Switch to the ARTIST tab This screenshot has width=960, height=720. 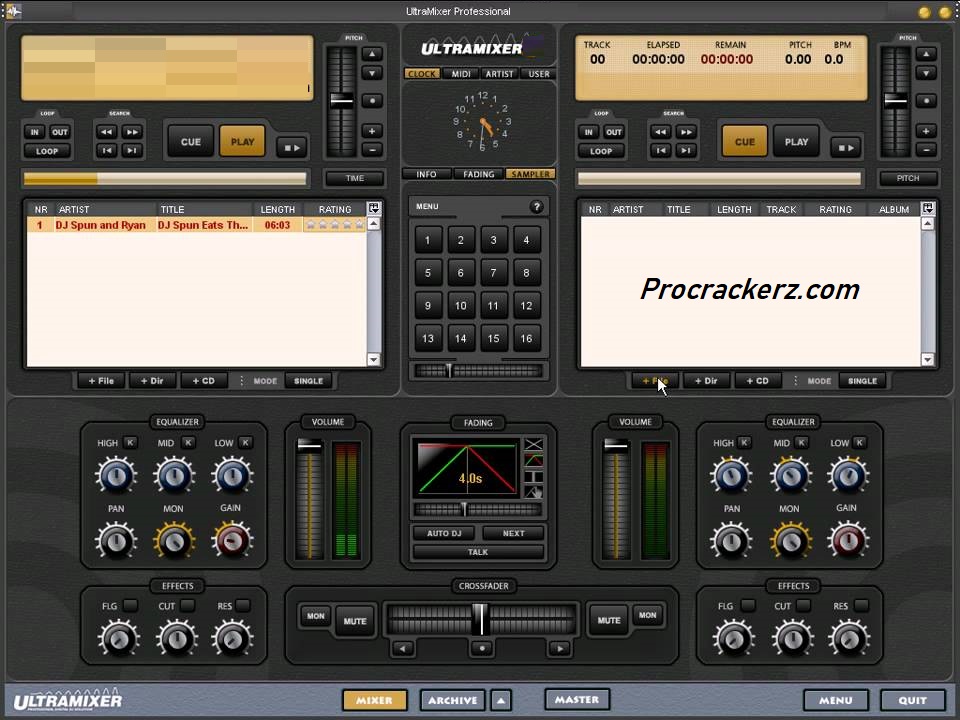click(500, 73)
